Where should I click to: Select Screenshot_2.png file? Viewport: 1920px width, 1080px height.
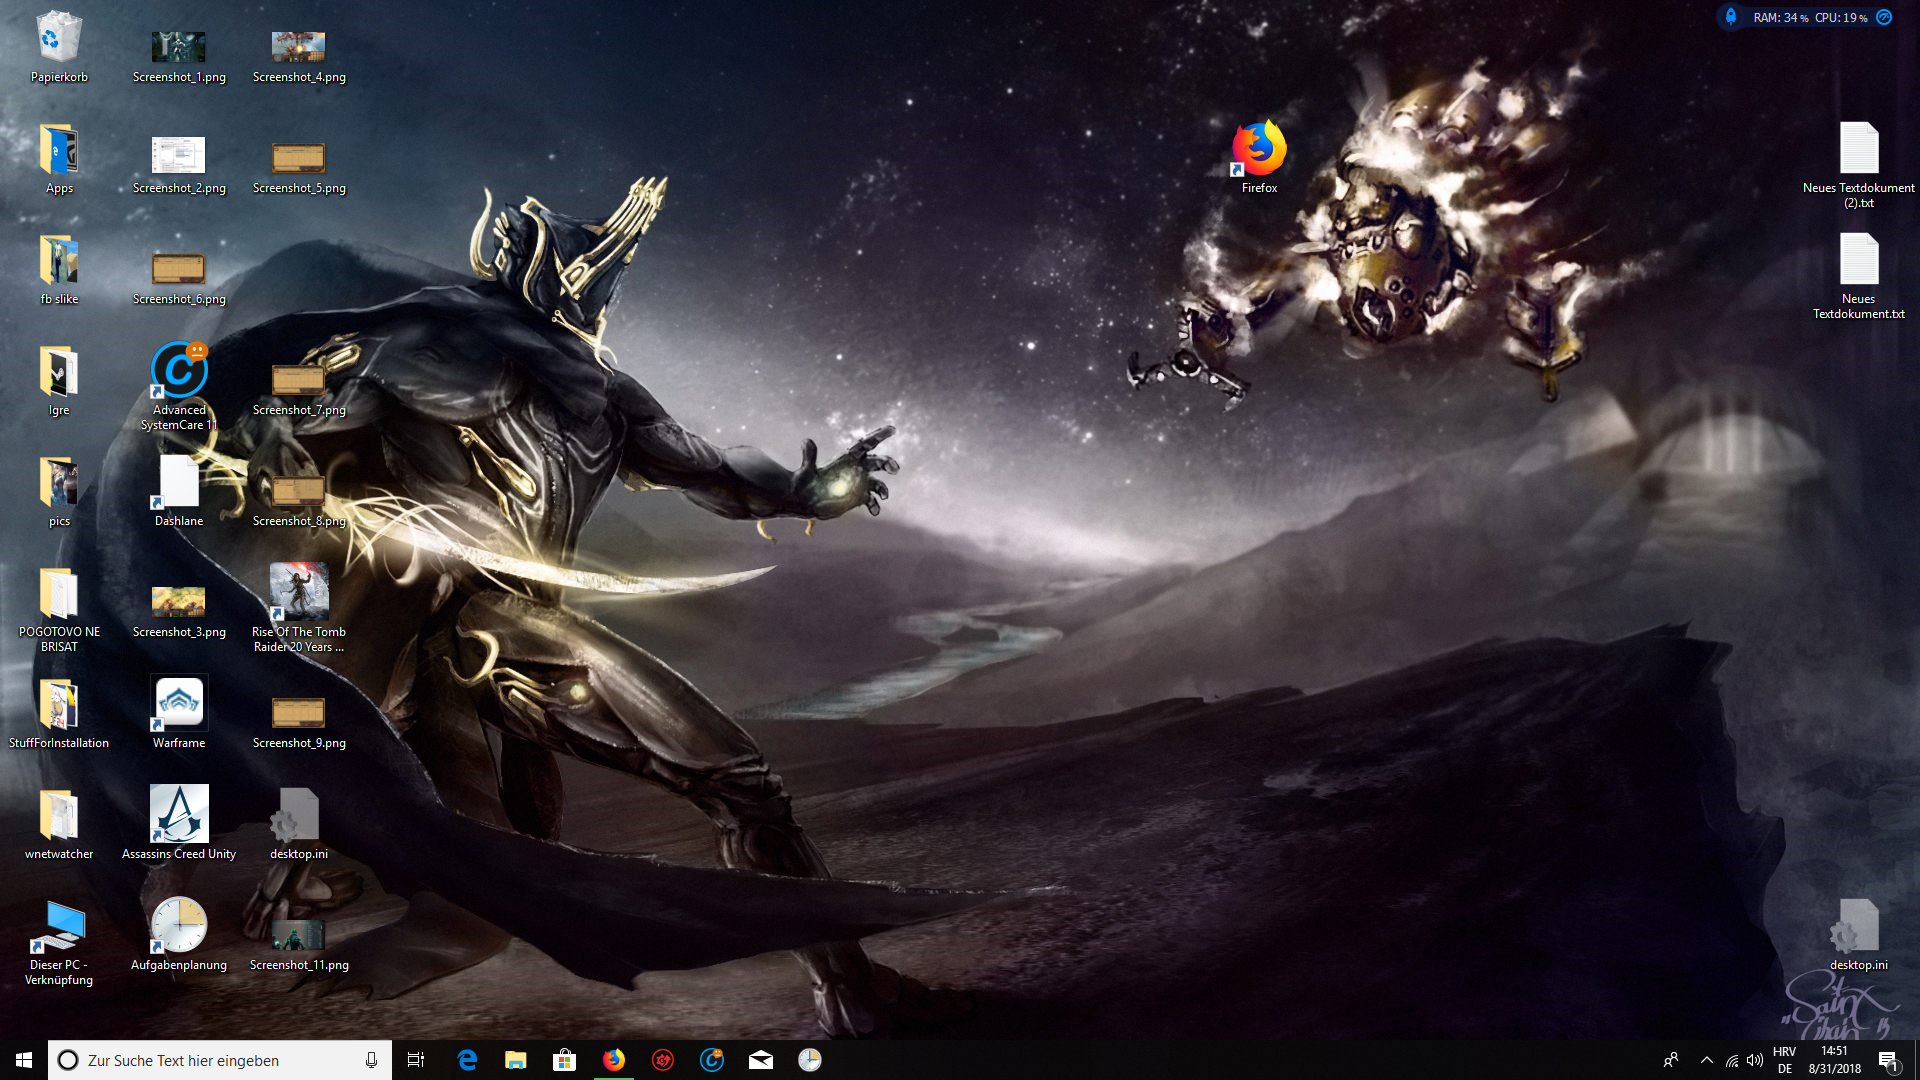(179, 164)
